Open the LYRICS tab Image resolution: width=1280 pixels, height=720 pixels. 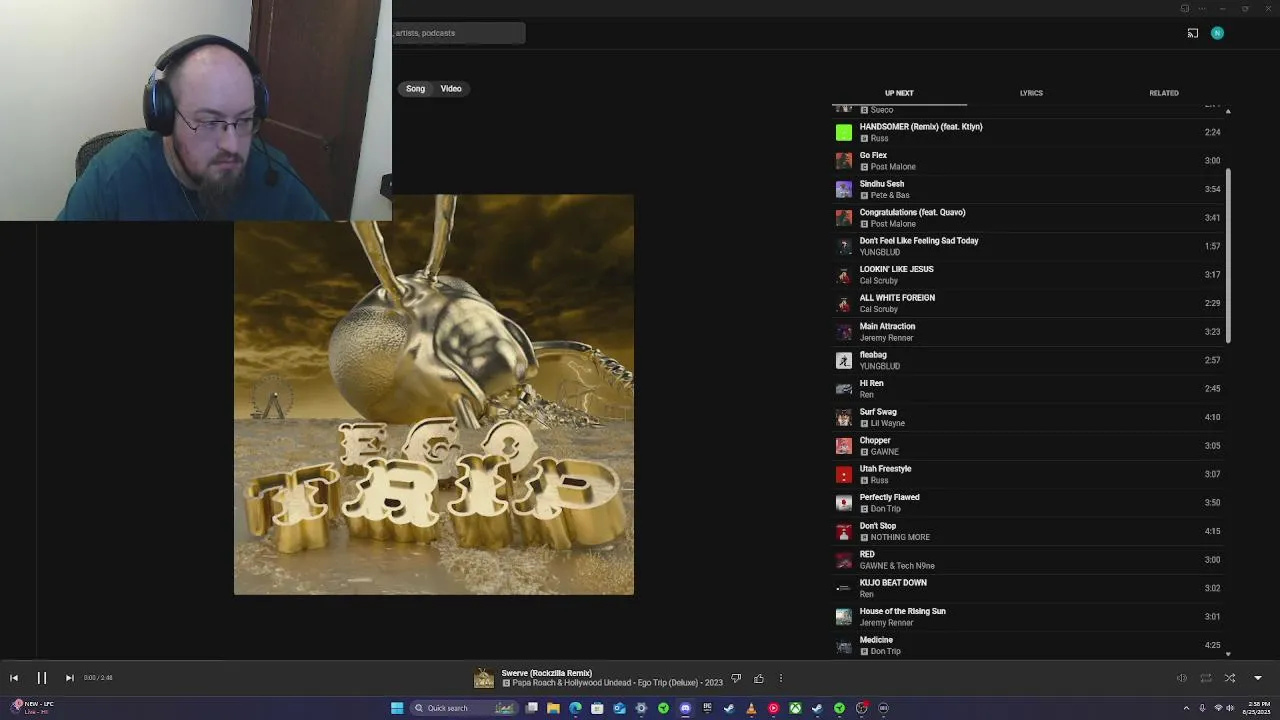point(1031,93)
